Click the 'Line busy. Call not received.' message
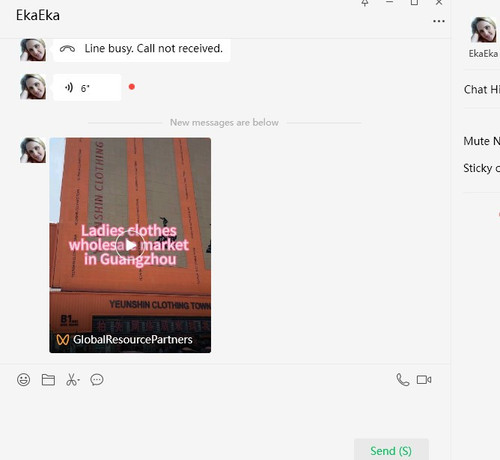Screen dimensions: 500x460 [x=141, y=49]
